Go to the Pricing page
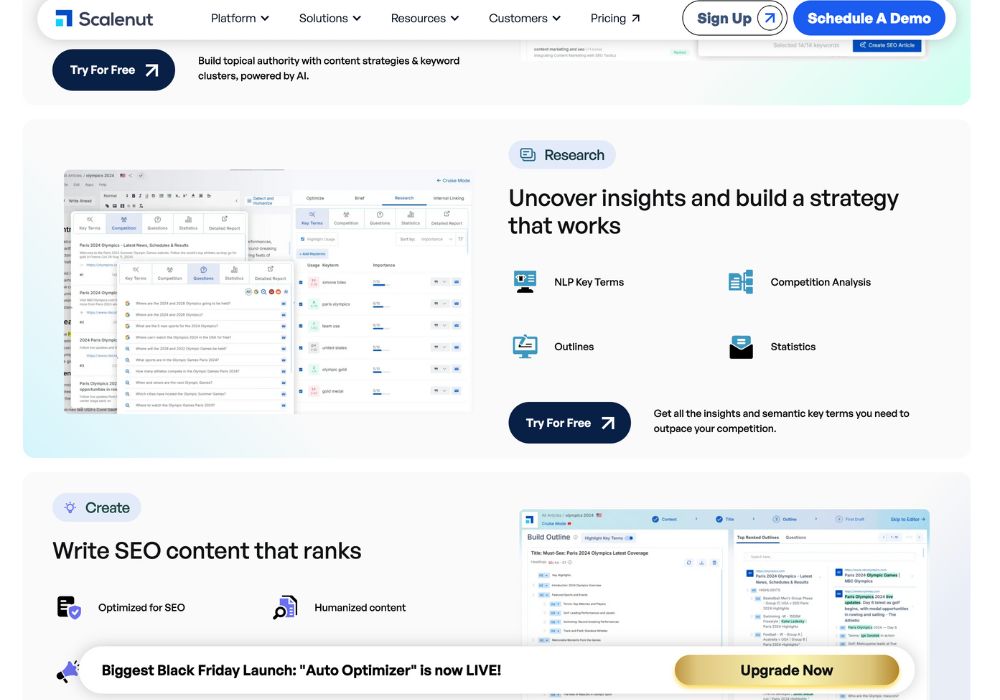Viewport: 1000px width, 700px height. (615, 18)
